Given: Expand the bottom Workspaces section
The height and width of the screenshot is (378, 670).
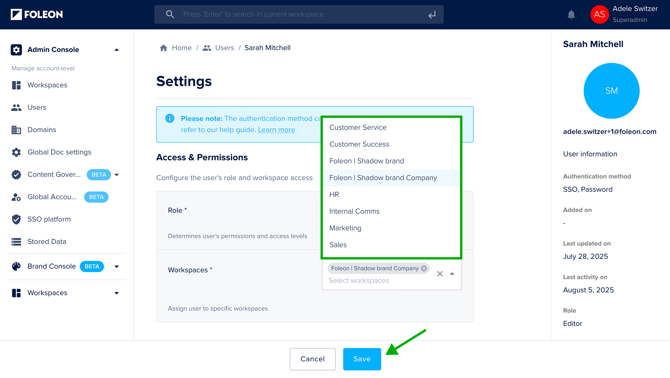Looking at the screenshot, I should (117, 293).
